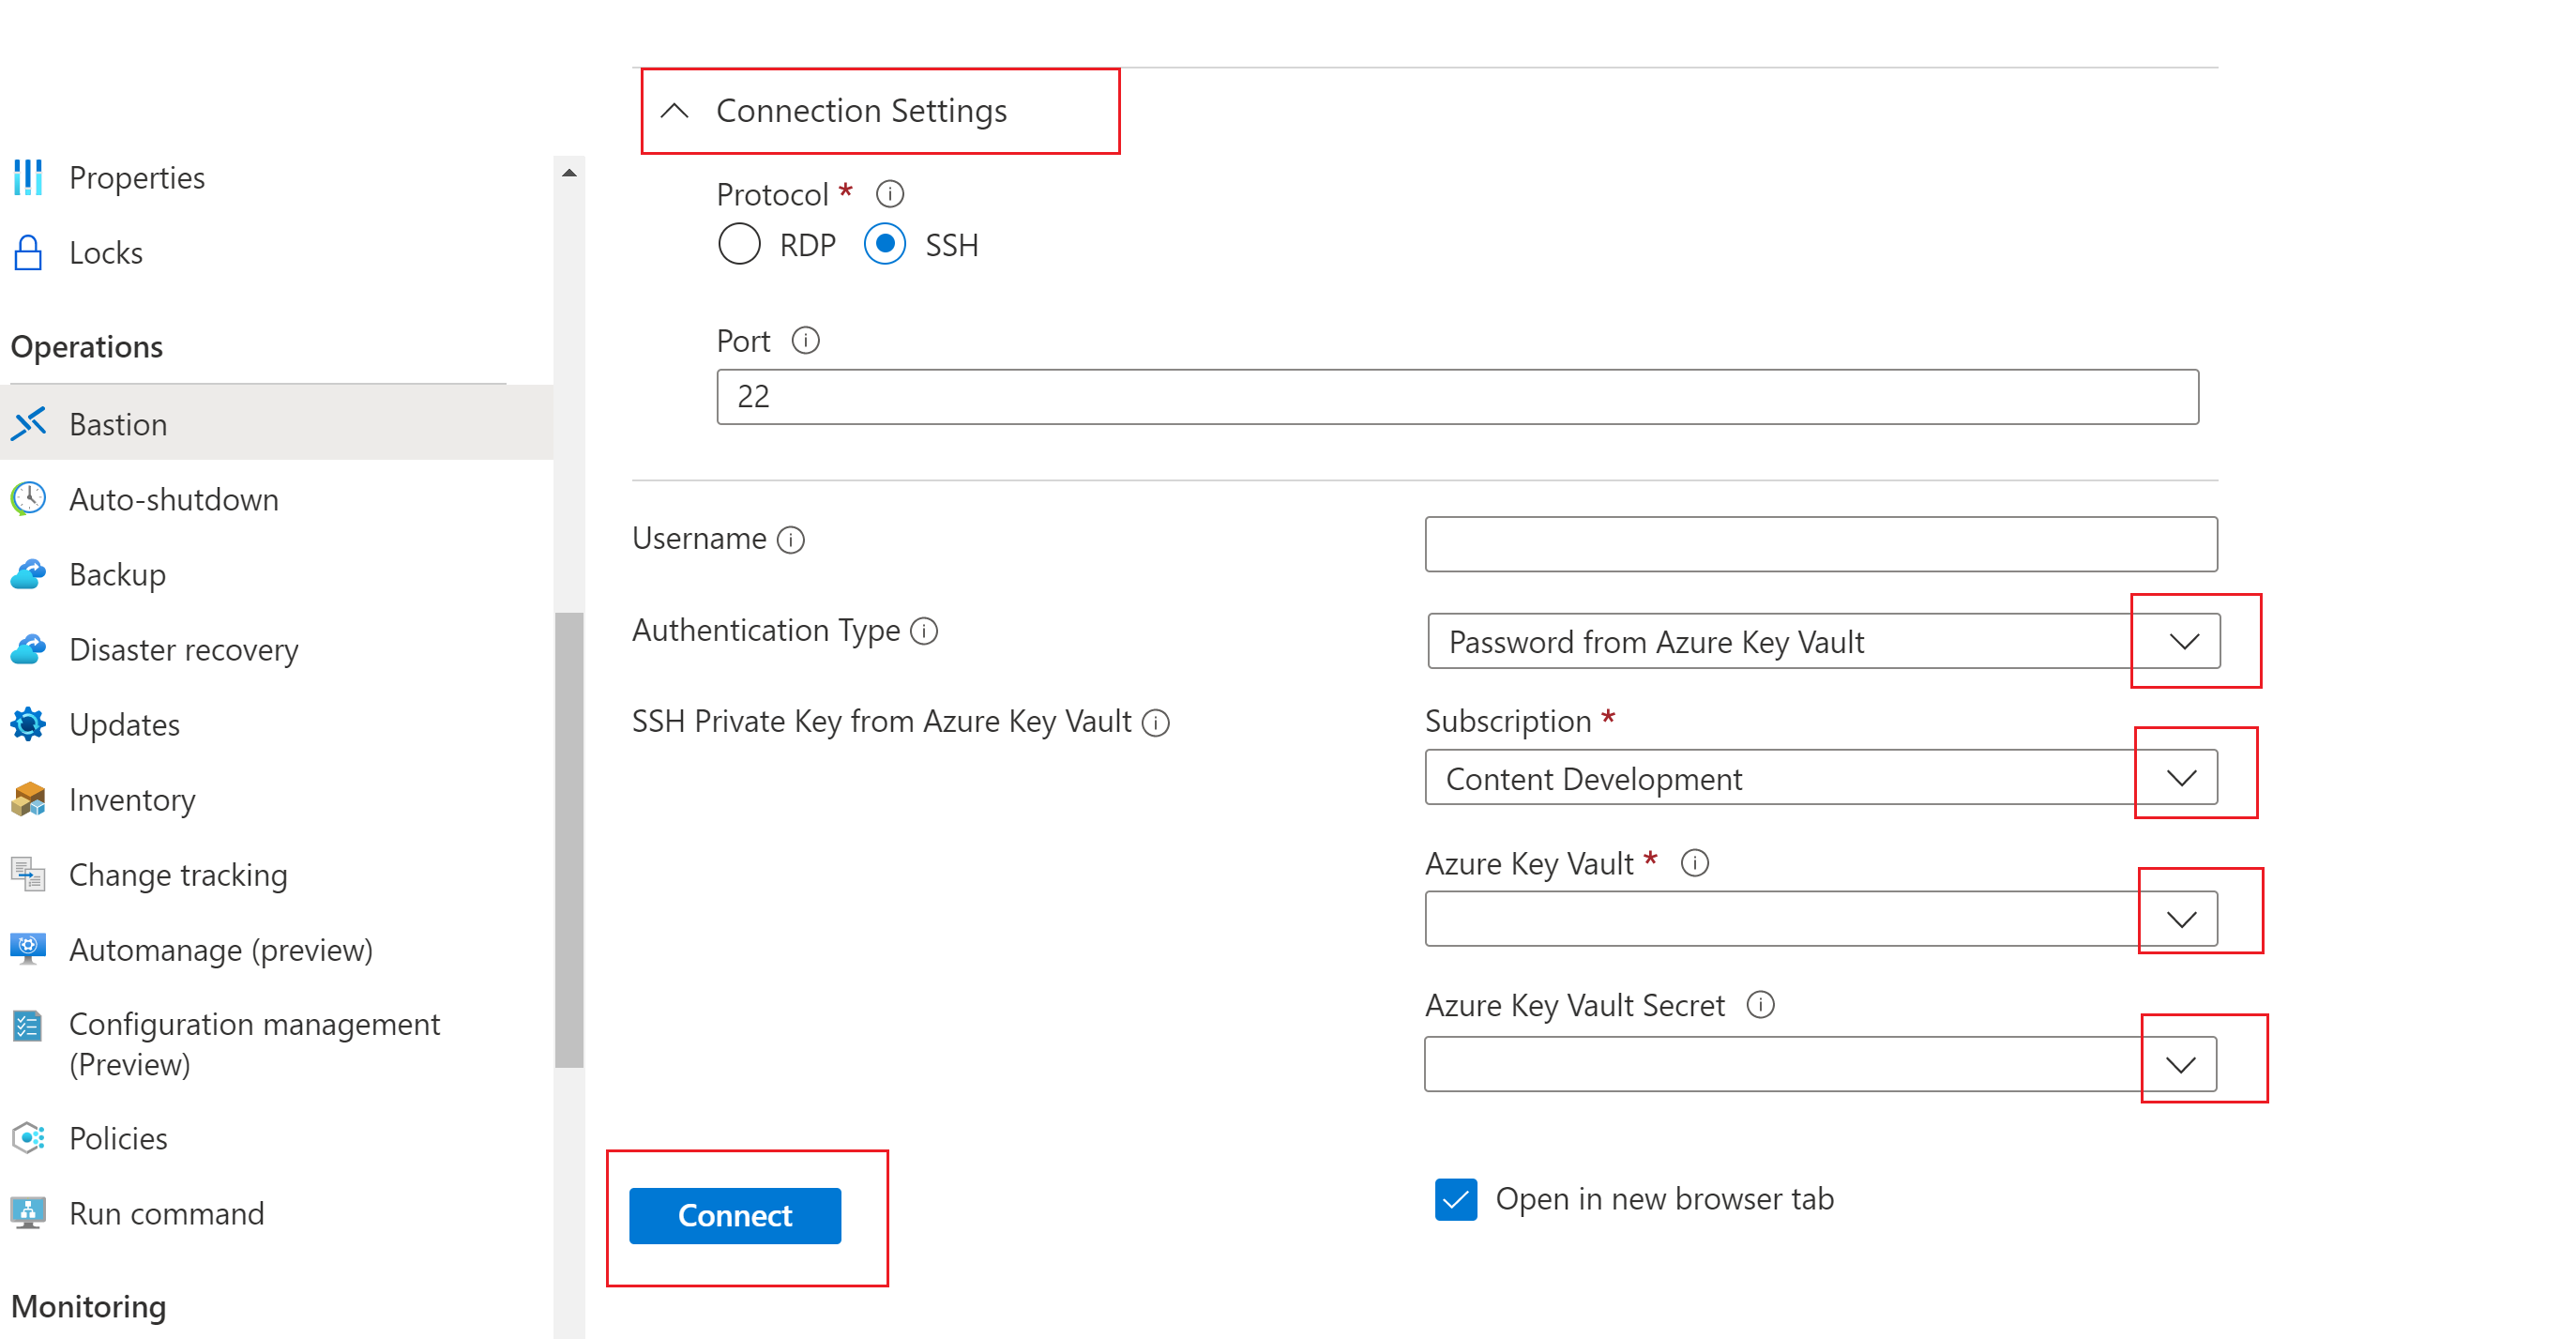Click the Properties icon in sidebar
The height and width of the screenshot is (1339, 2576).
tap(31, 175)
